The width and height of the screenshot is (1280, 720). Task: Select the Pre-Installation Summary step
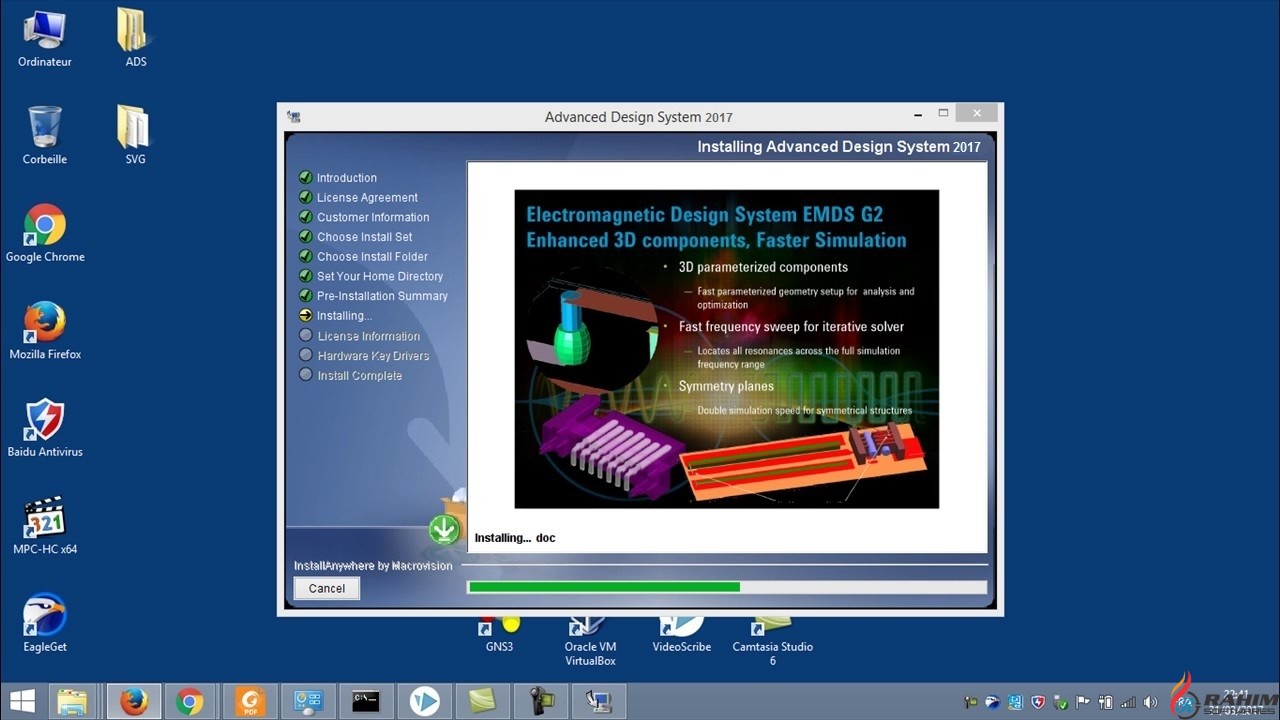click(x=382, y=296)
